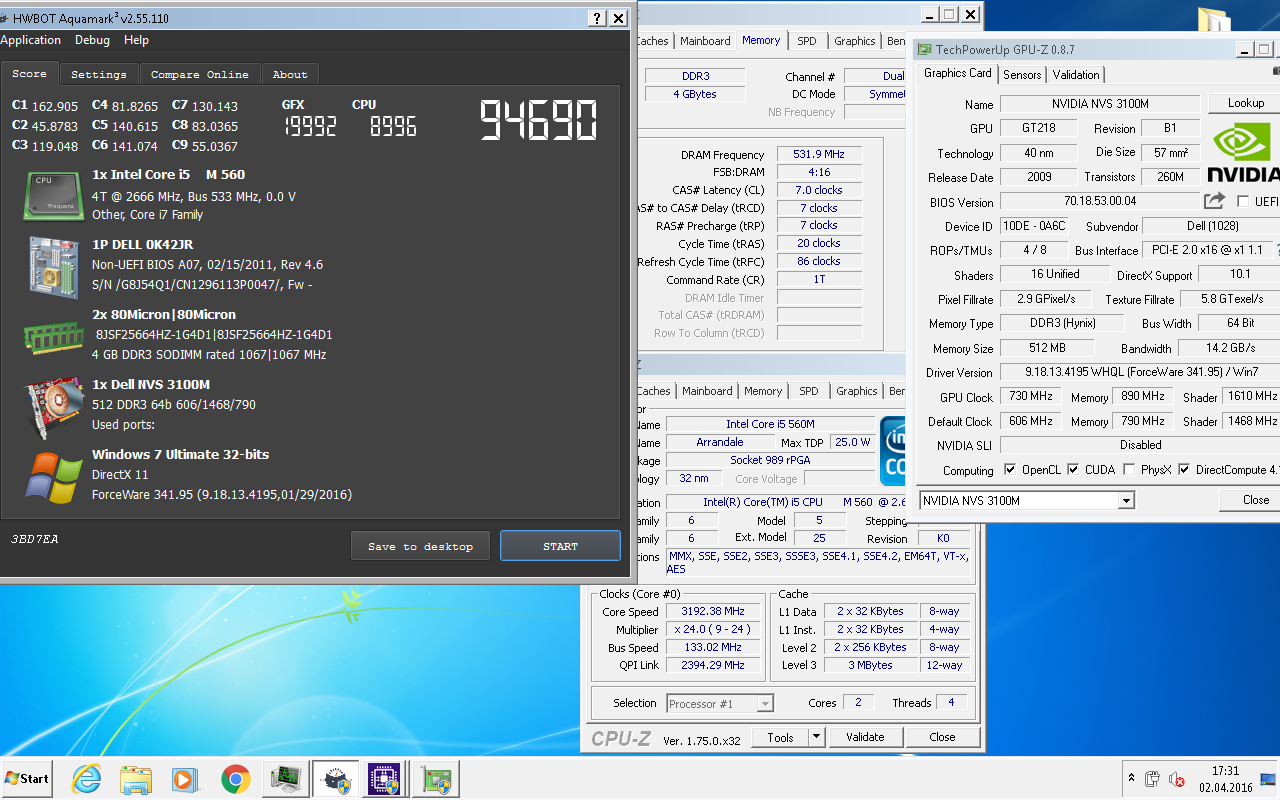Click the CPU processor icon in Aquamark
This screenshot has width=1280, height=800.
click(x=54, y=195)
